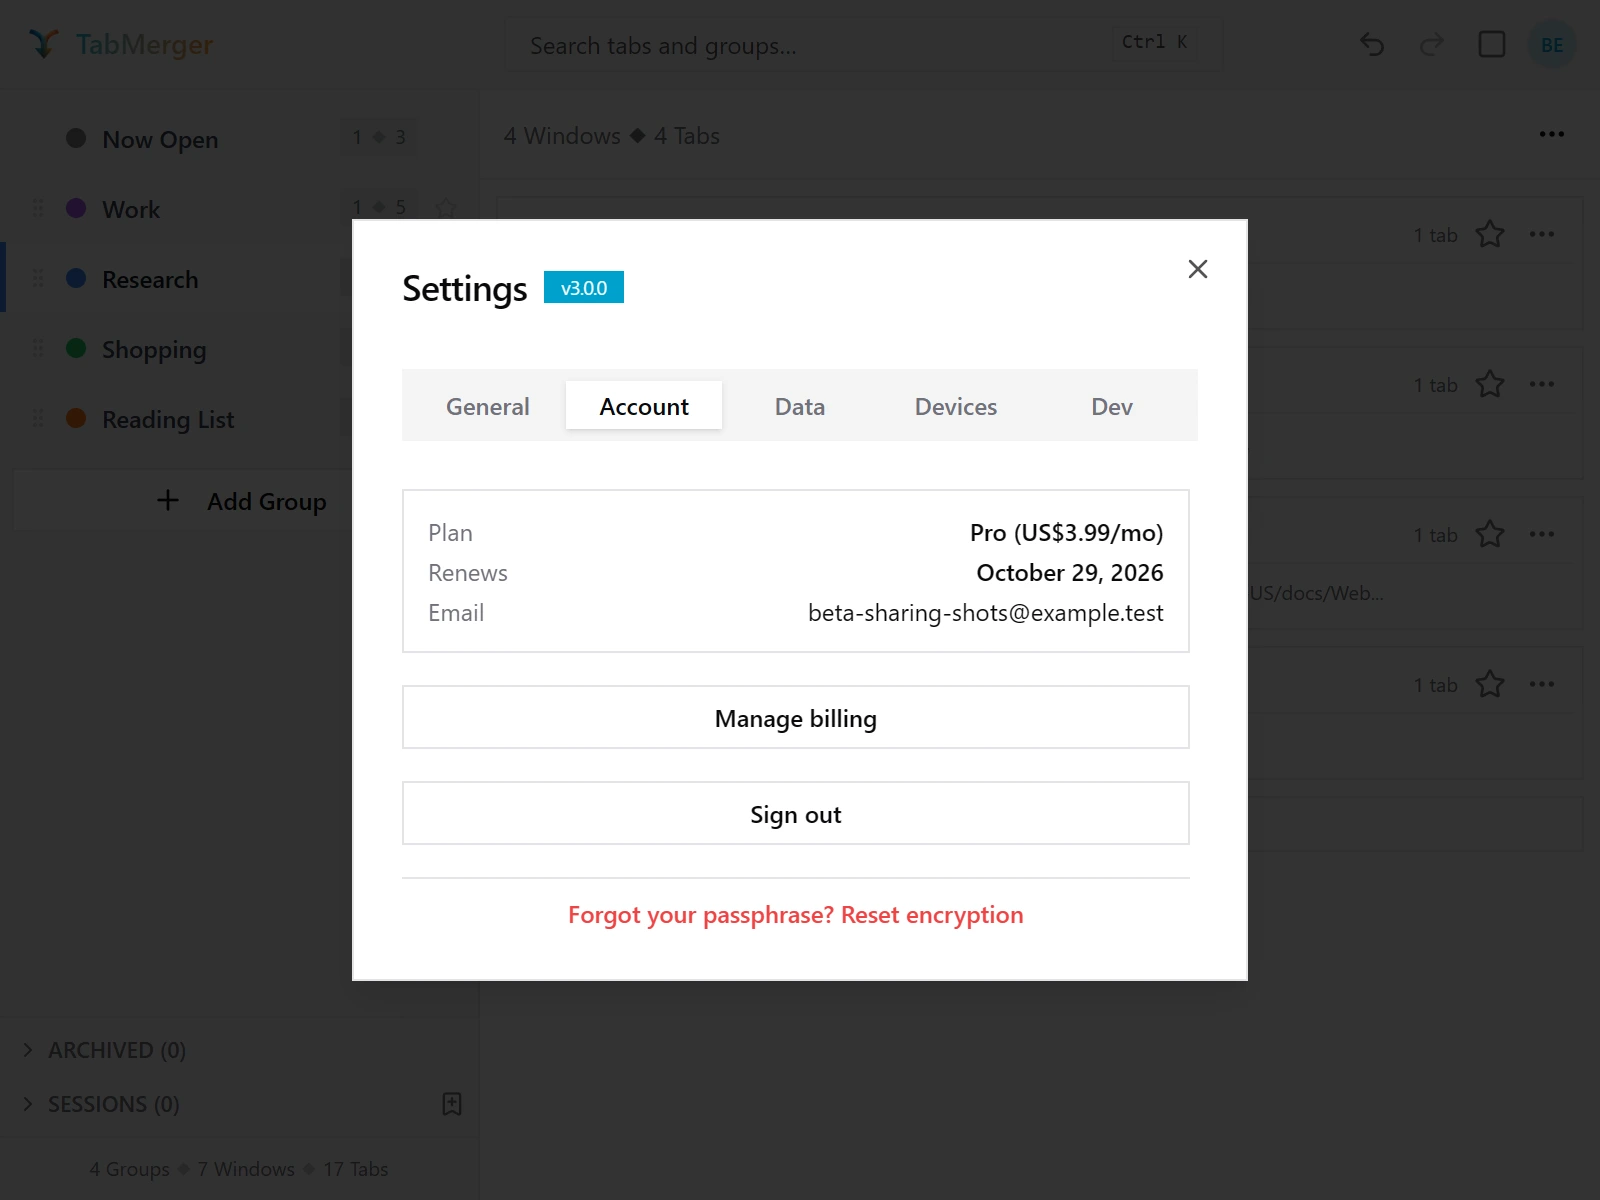Close the Settings dialog with the X
The image size is (1600, 1200).
pos(1197,269)
